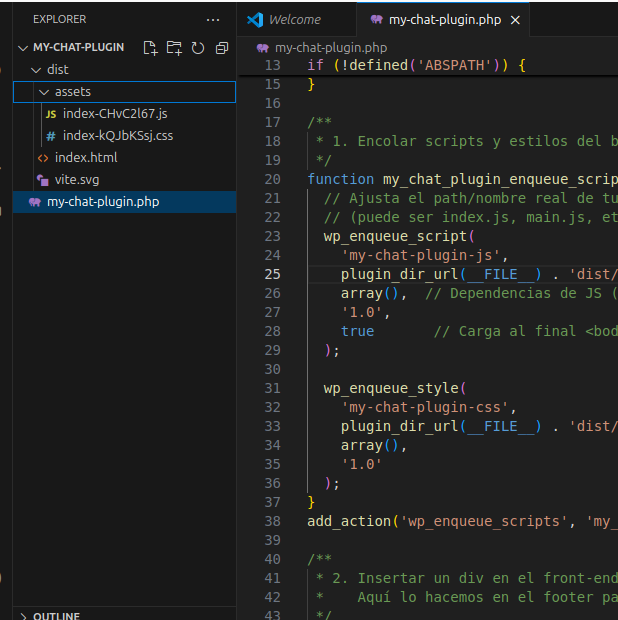Image resolution: width=618 pixels, height=620 pixels.
Task: Click the JS icon beside index-CHvC2l67.js
Action: [51, 114]
